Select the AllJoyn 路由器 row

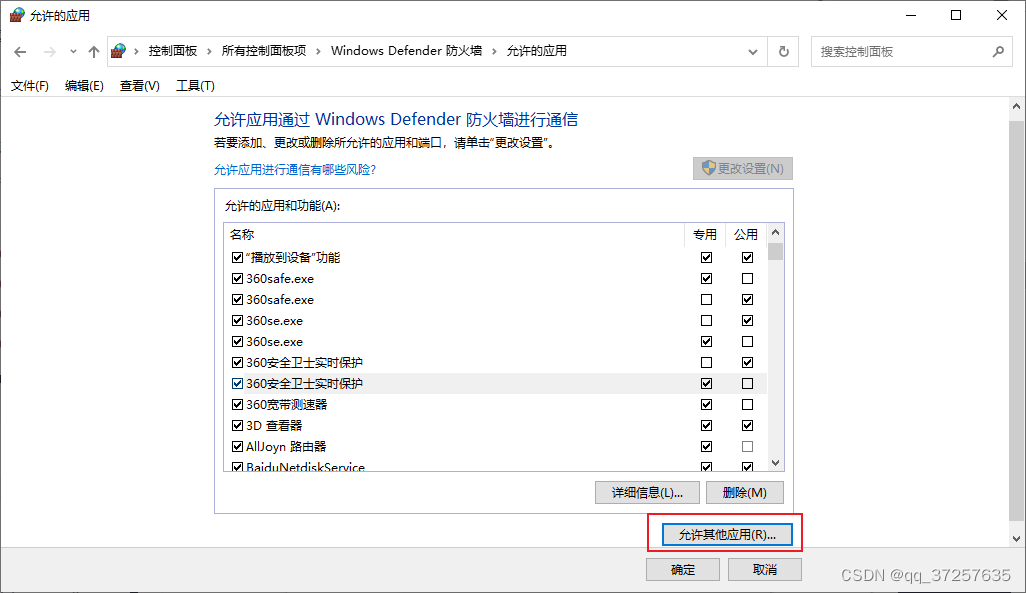point(495,446)
